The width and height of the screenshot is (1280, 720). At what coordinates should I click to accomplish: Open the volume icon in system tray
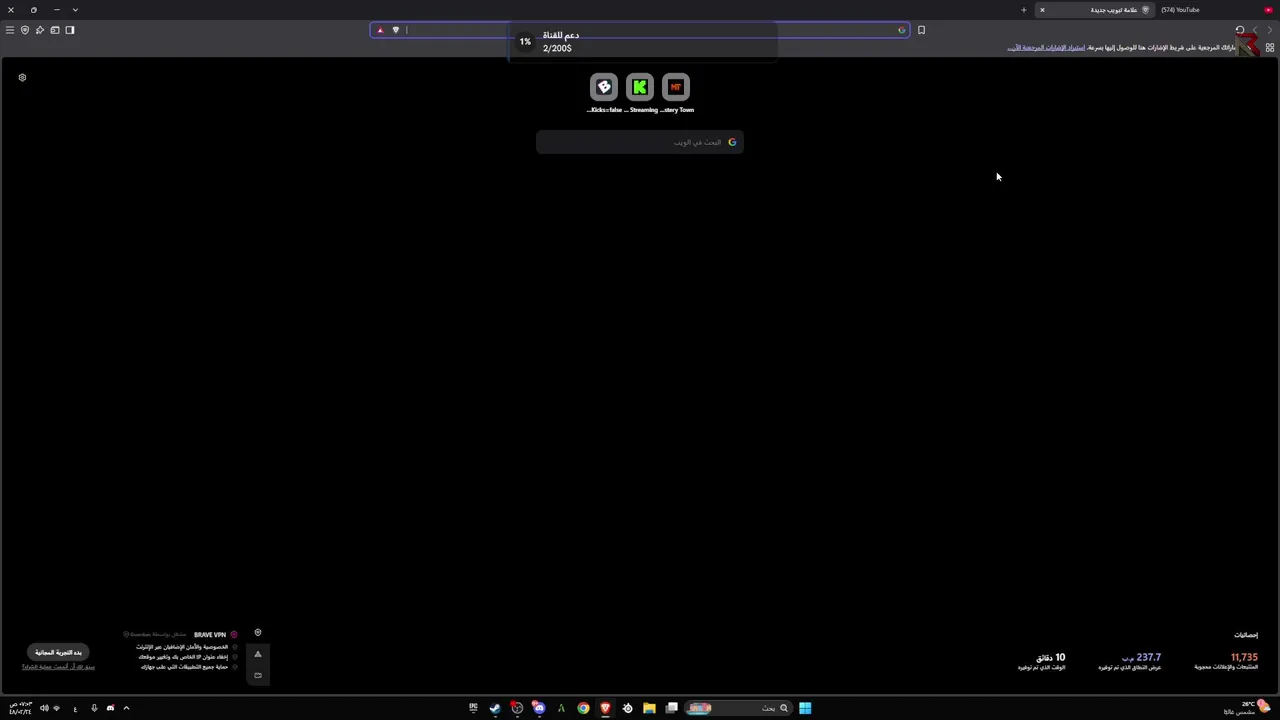click(44, 708)
